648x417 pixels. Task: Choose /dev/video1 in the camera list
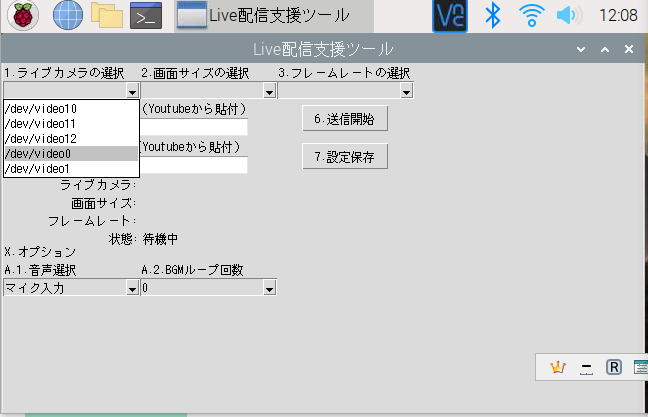[x=71, y=169]
